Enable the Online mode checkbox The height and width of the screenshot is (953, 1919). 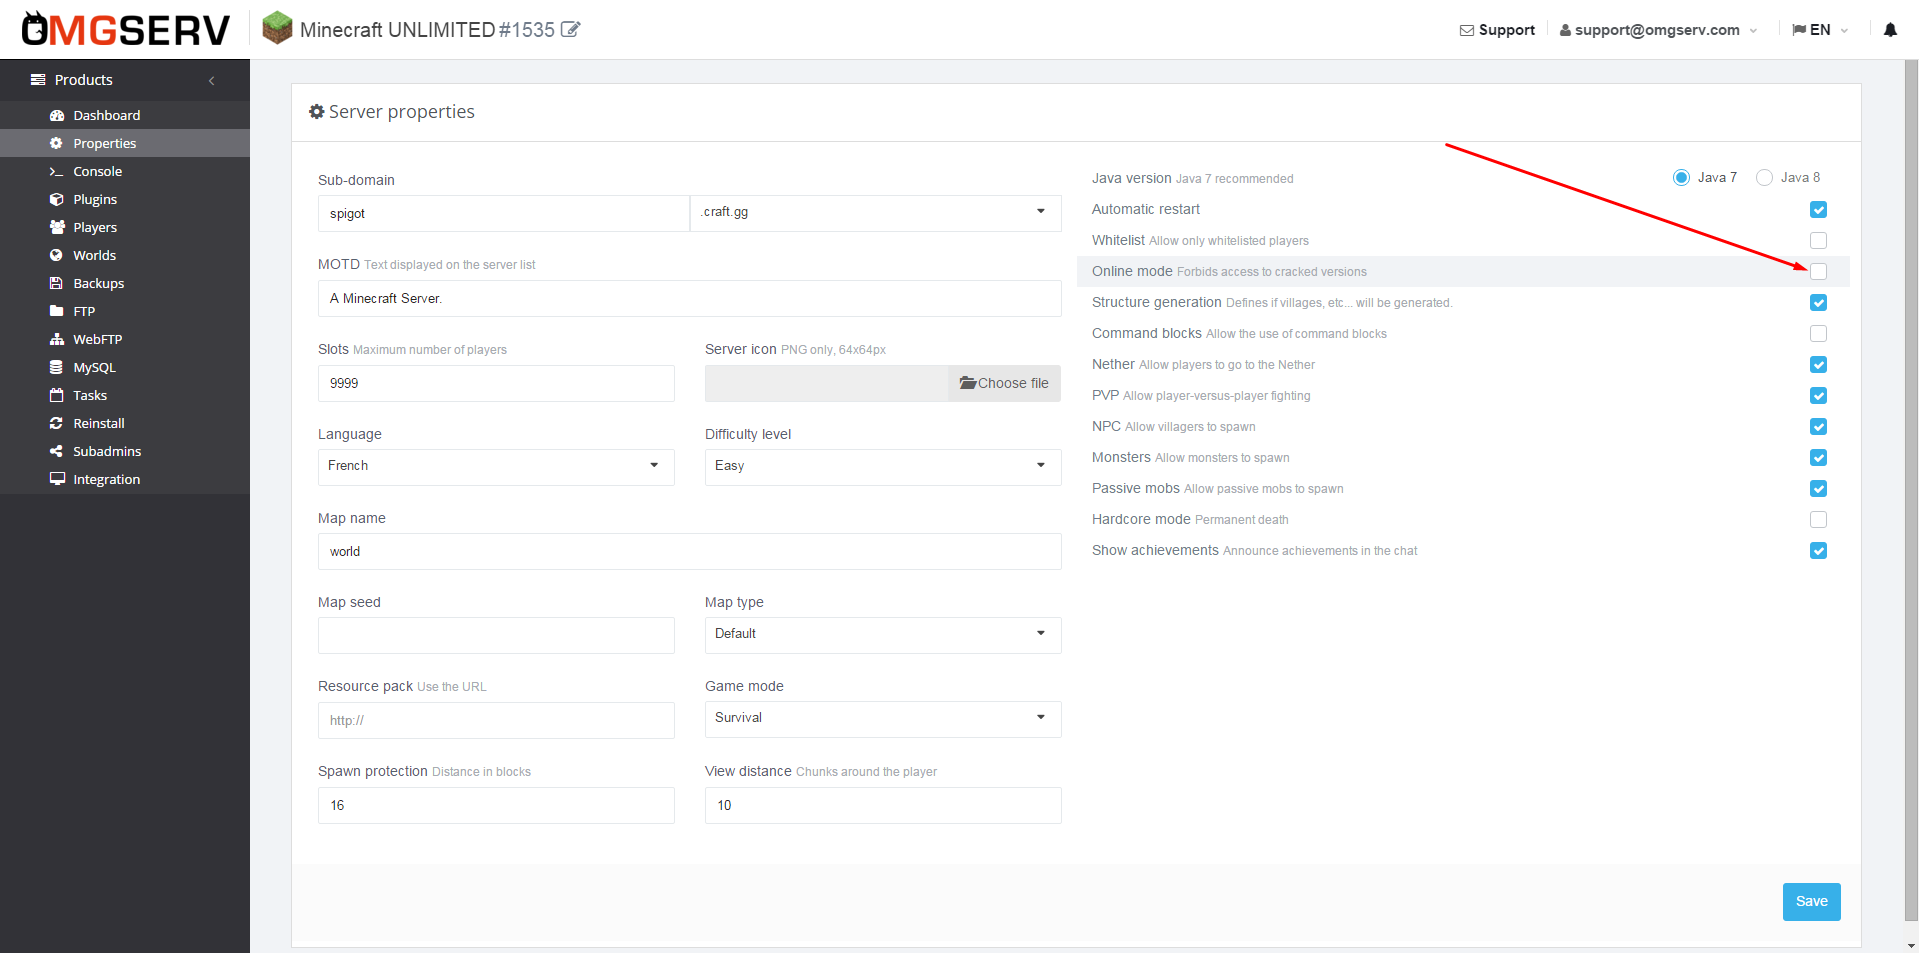[x=1818, y=271]
